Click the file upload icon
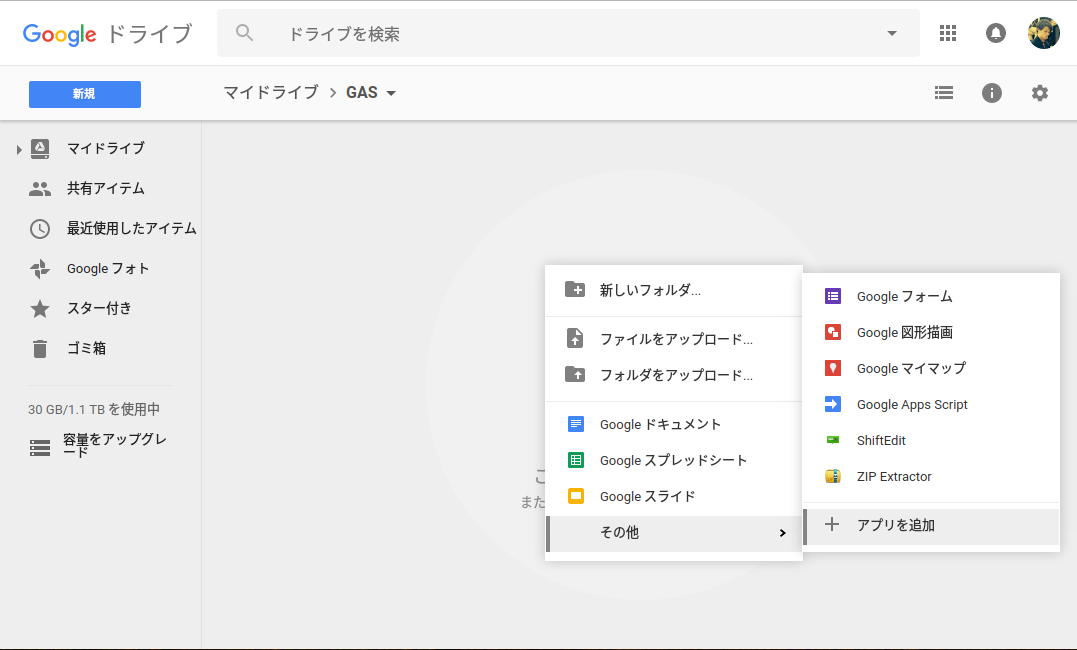Viewport: 1077px width, 650px height. tap(575, 338)
